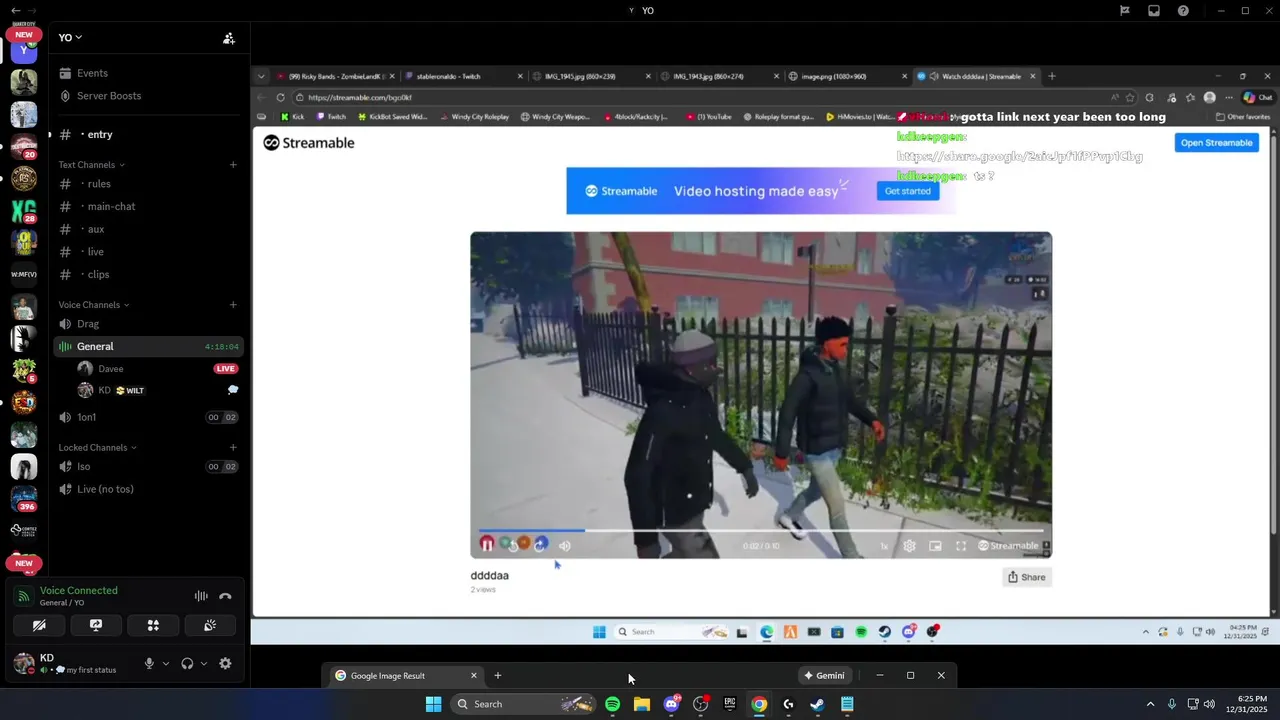
Task: Open Discord help icon in title bar
Action: point(1184,11)
